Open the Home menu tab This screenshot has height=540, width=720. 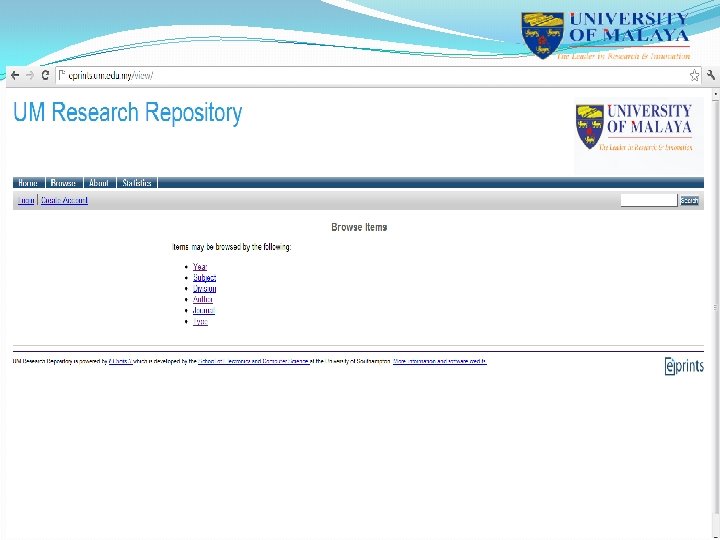click(x=28, y=183)
